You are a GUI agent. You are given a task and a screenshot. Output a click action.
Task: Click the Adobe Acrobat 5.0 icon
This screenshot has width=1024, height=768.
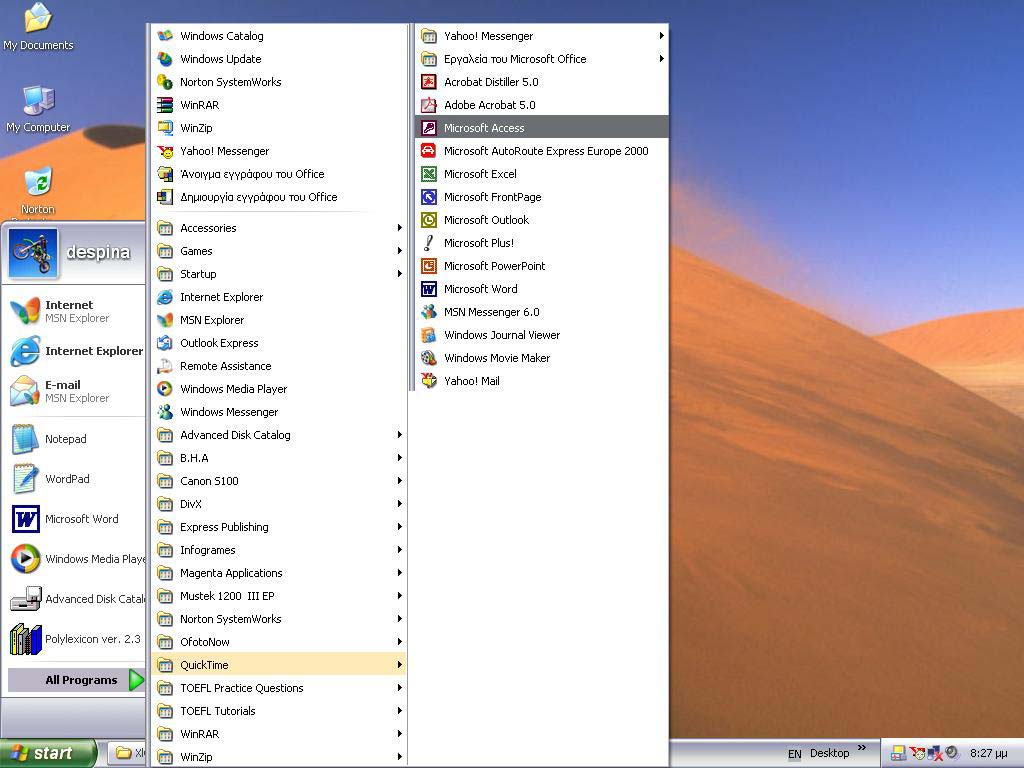(x=428, y=104)
